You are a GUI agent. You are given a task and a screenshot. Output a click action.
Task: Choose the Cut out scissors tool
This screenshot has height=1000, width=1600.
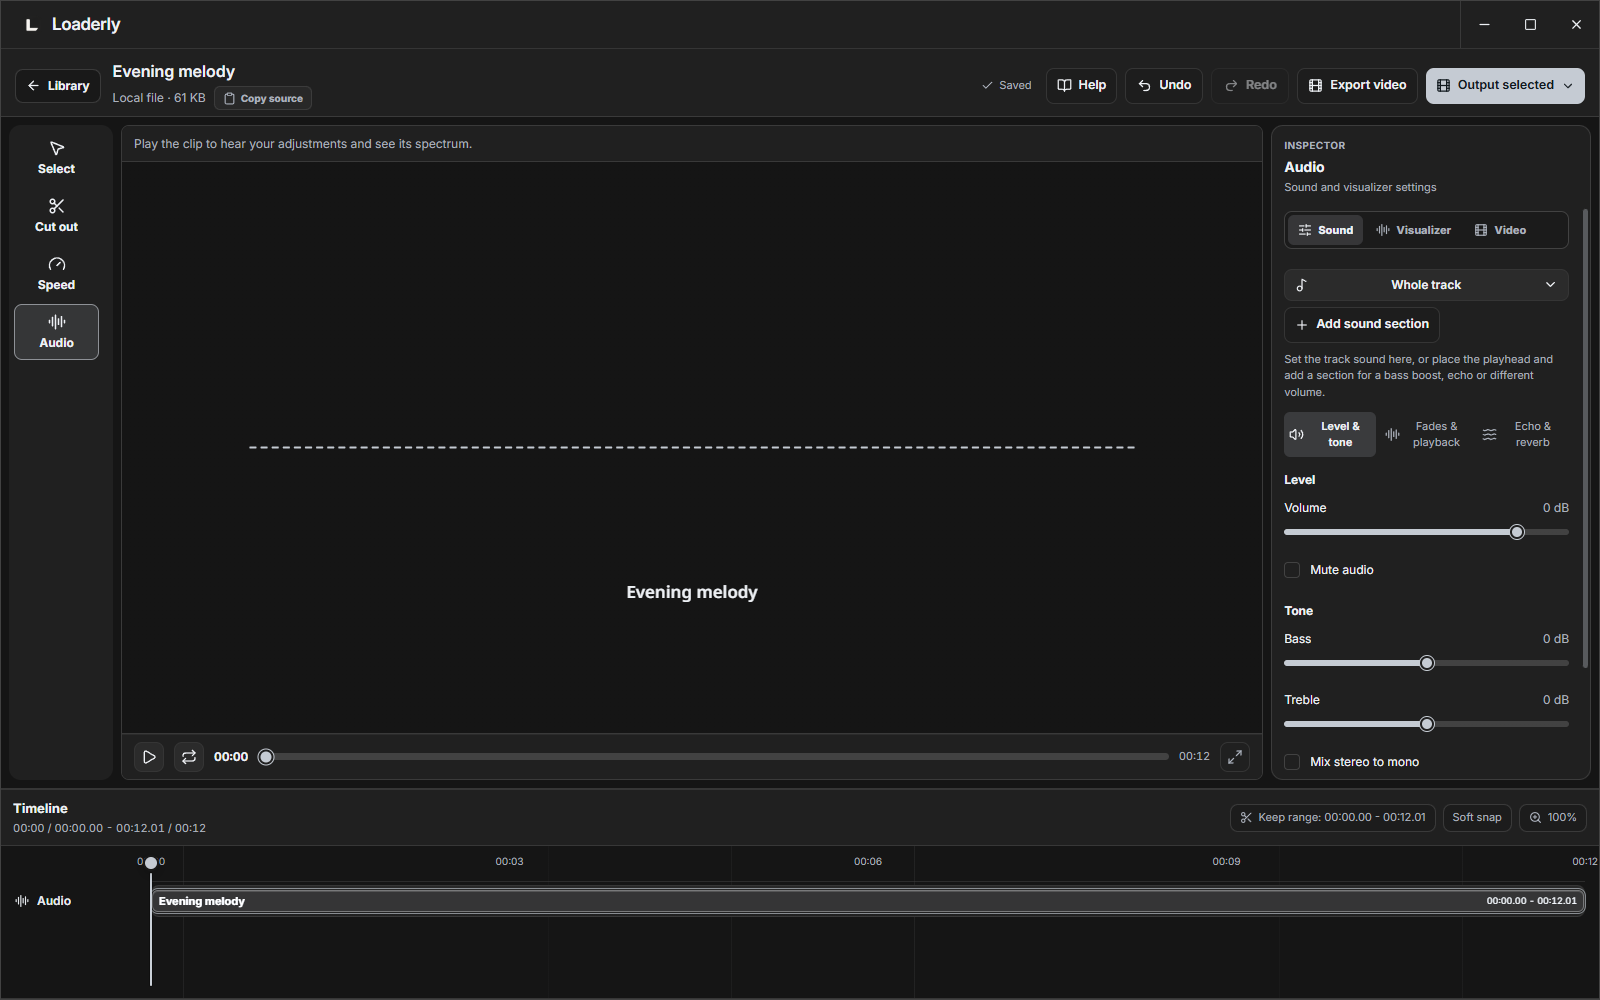pyautogui.click(x=56, y=216)
